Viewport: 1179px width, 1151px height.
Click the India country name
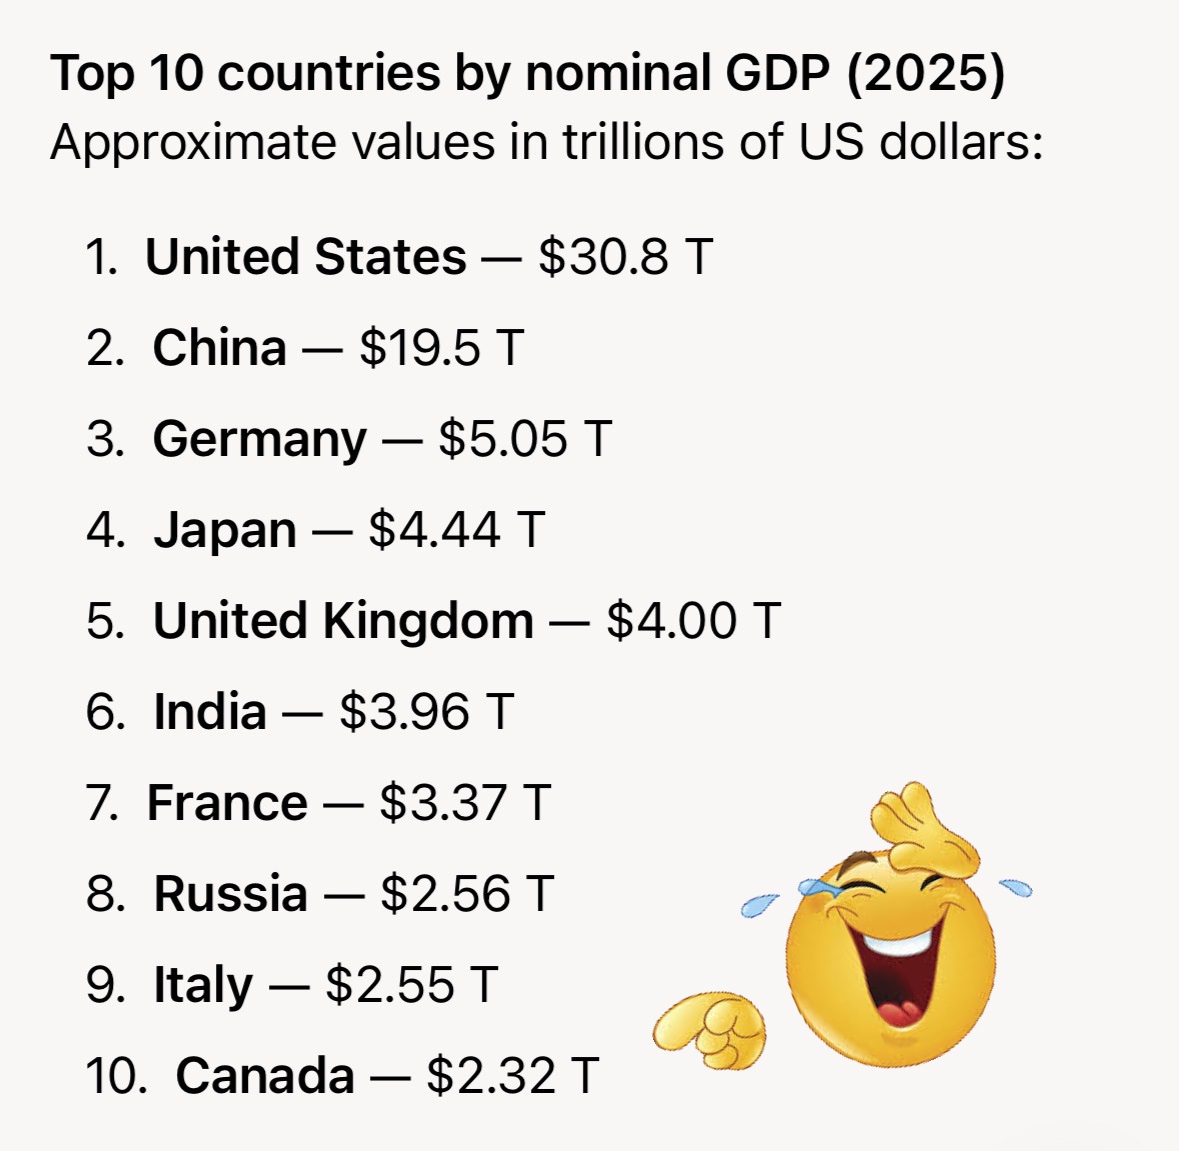click(210, 712)
